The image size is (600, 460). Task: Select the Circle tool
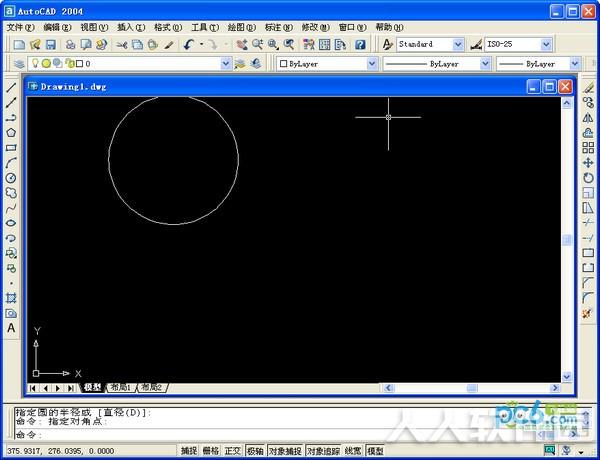click(11, 178)
